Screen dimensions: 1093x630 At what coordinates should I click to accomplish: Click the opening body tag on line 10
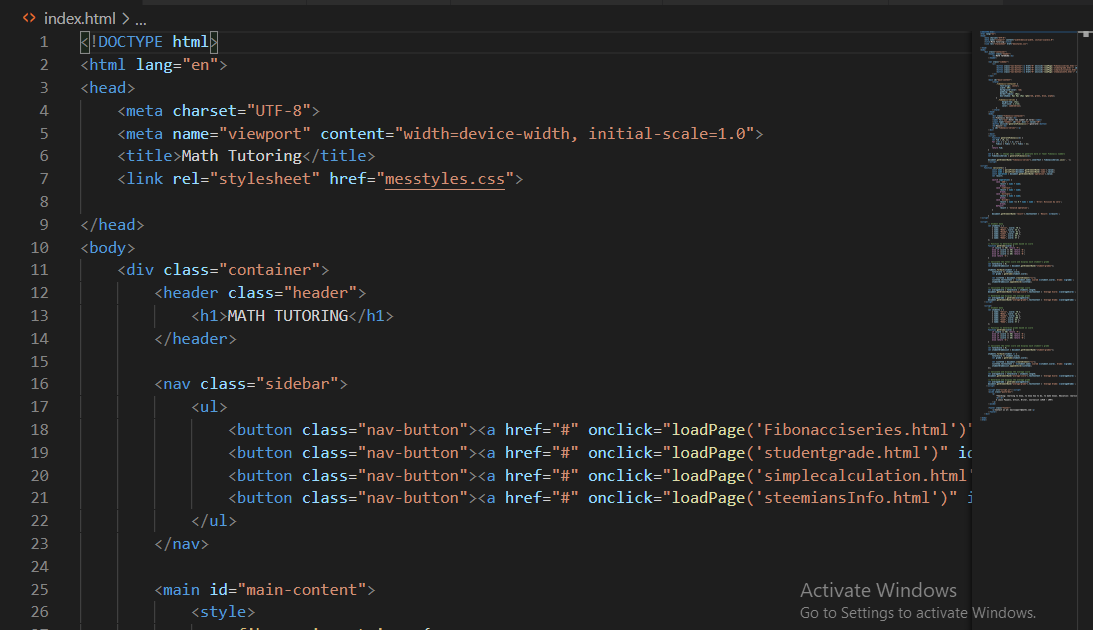pyautogui.click(x=107, y=247)
